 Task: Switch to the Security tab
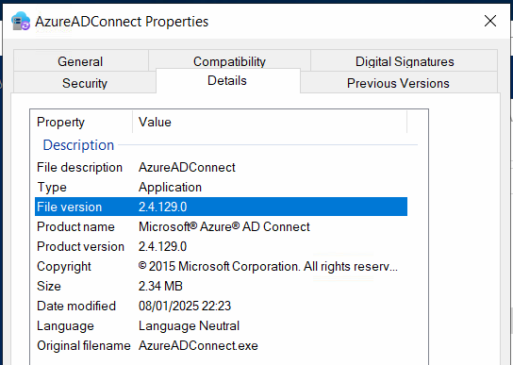pos(85,83)
